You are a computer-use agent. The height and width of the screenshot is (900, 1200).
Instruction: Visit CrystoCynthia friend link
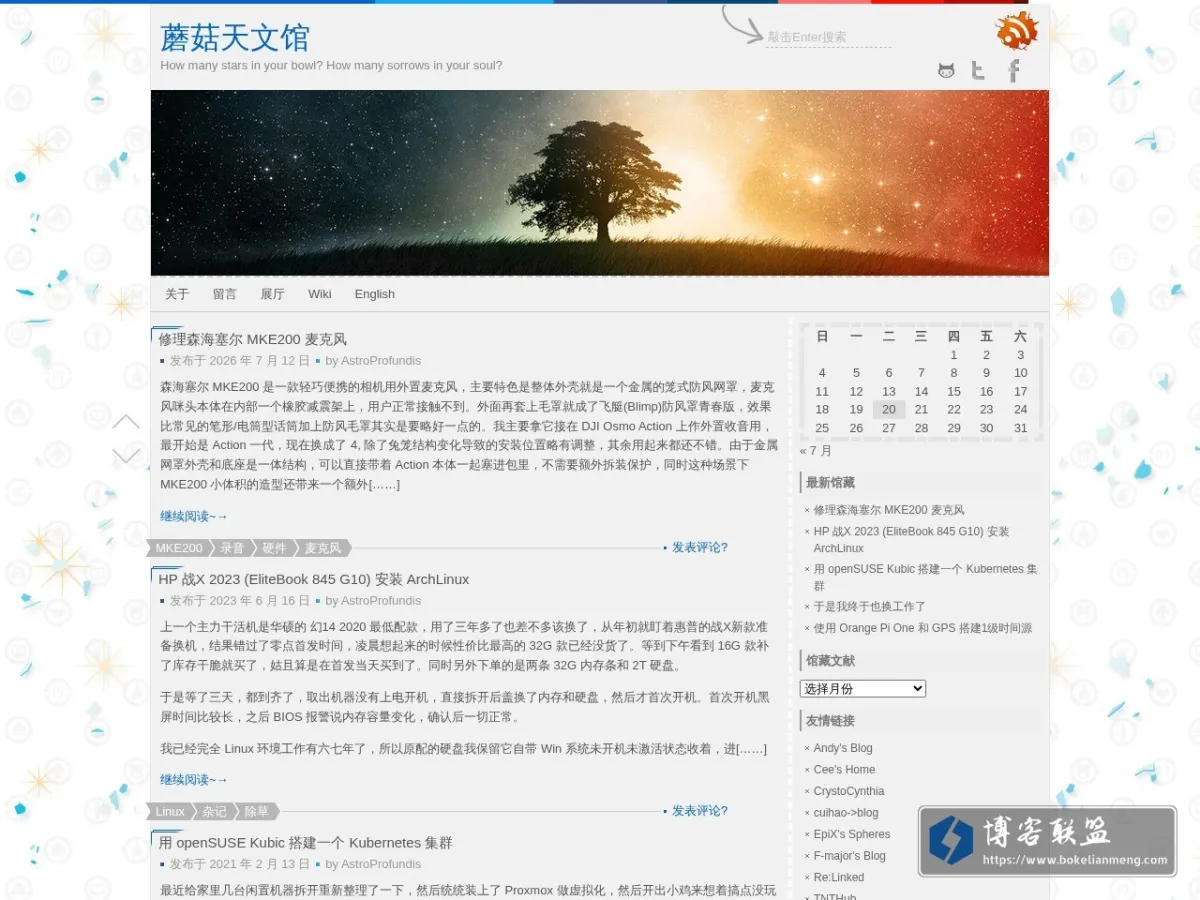(x=849, y=791)
